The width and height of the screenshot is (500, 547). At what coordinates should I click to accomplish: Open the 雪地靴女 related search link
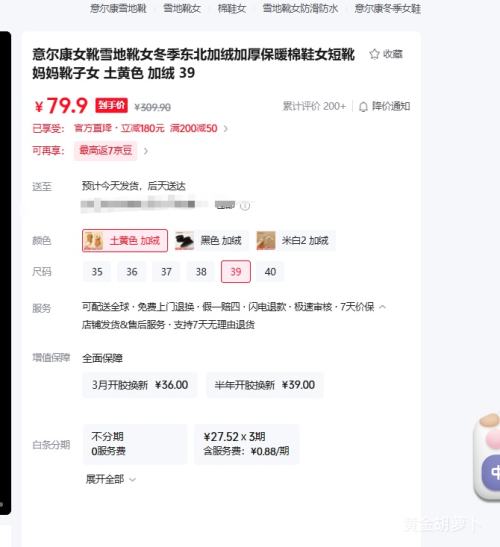point(182,8)
